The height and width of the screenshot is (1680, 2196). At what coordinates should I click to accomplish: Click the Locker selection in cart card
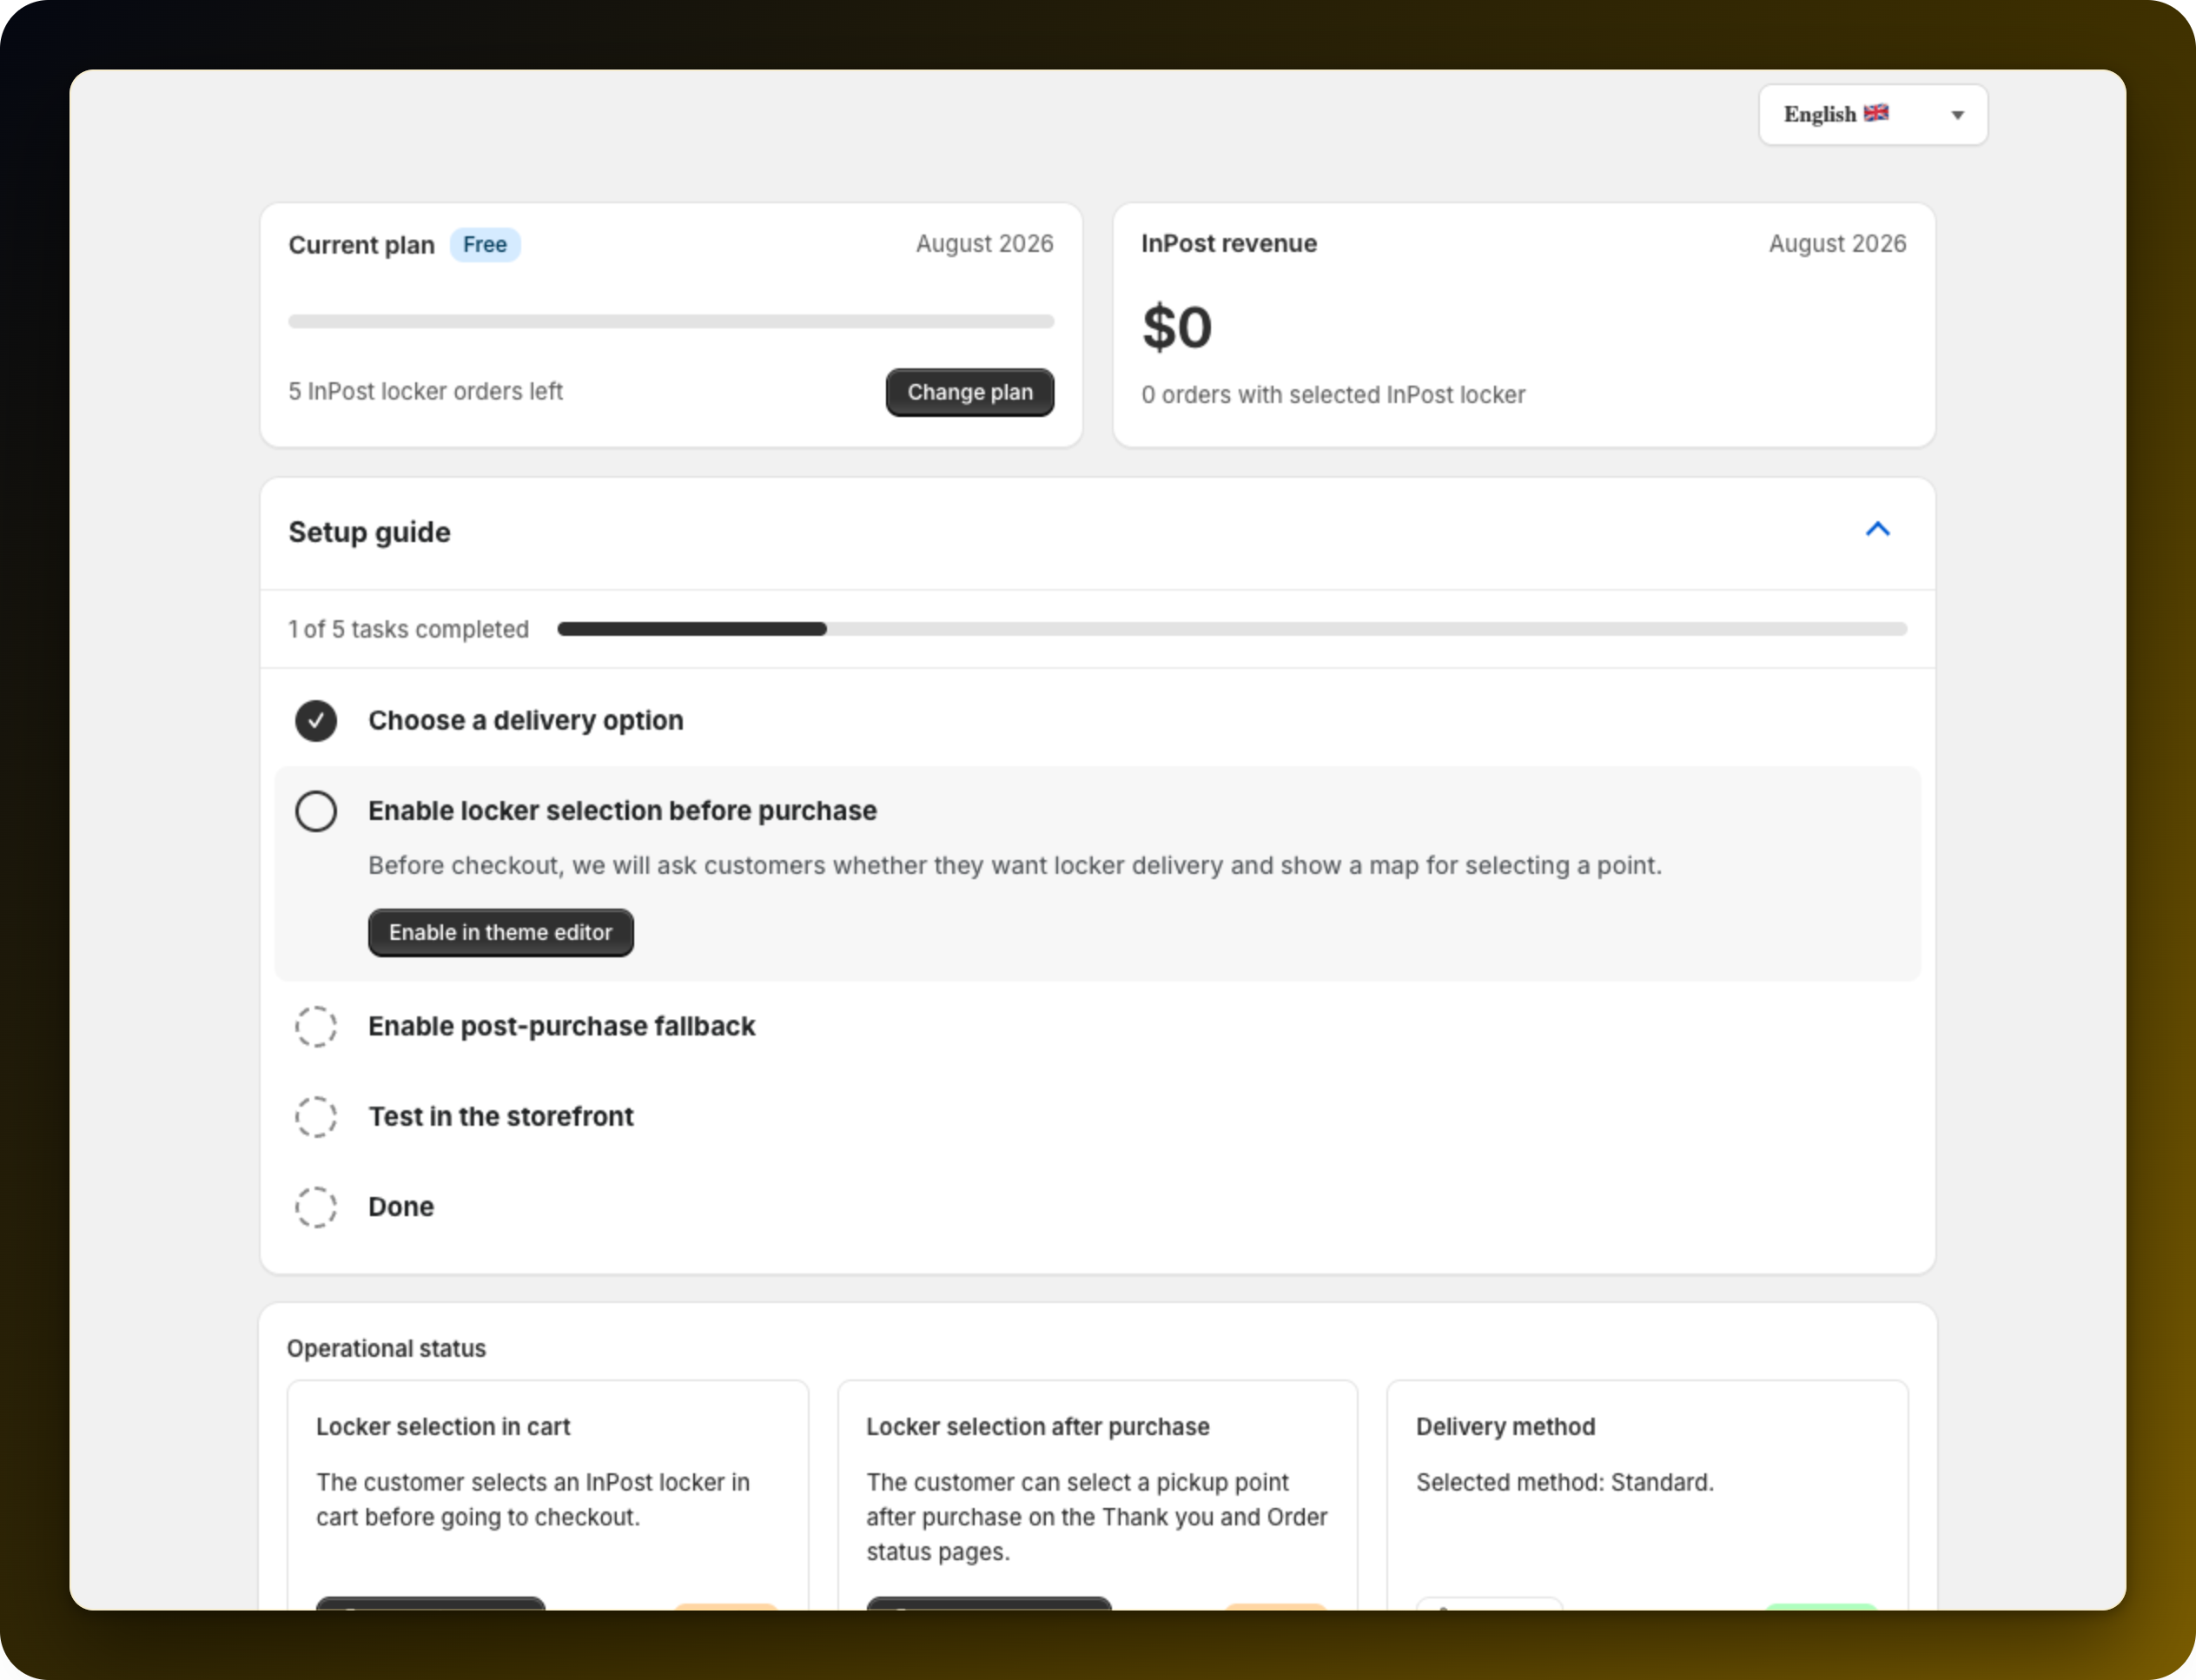coord(547,1495)
